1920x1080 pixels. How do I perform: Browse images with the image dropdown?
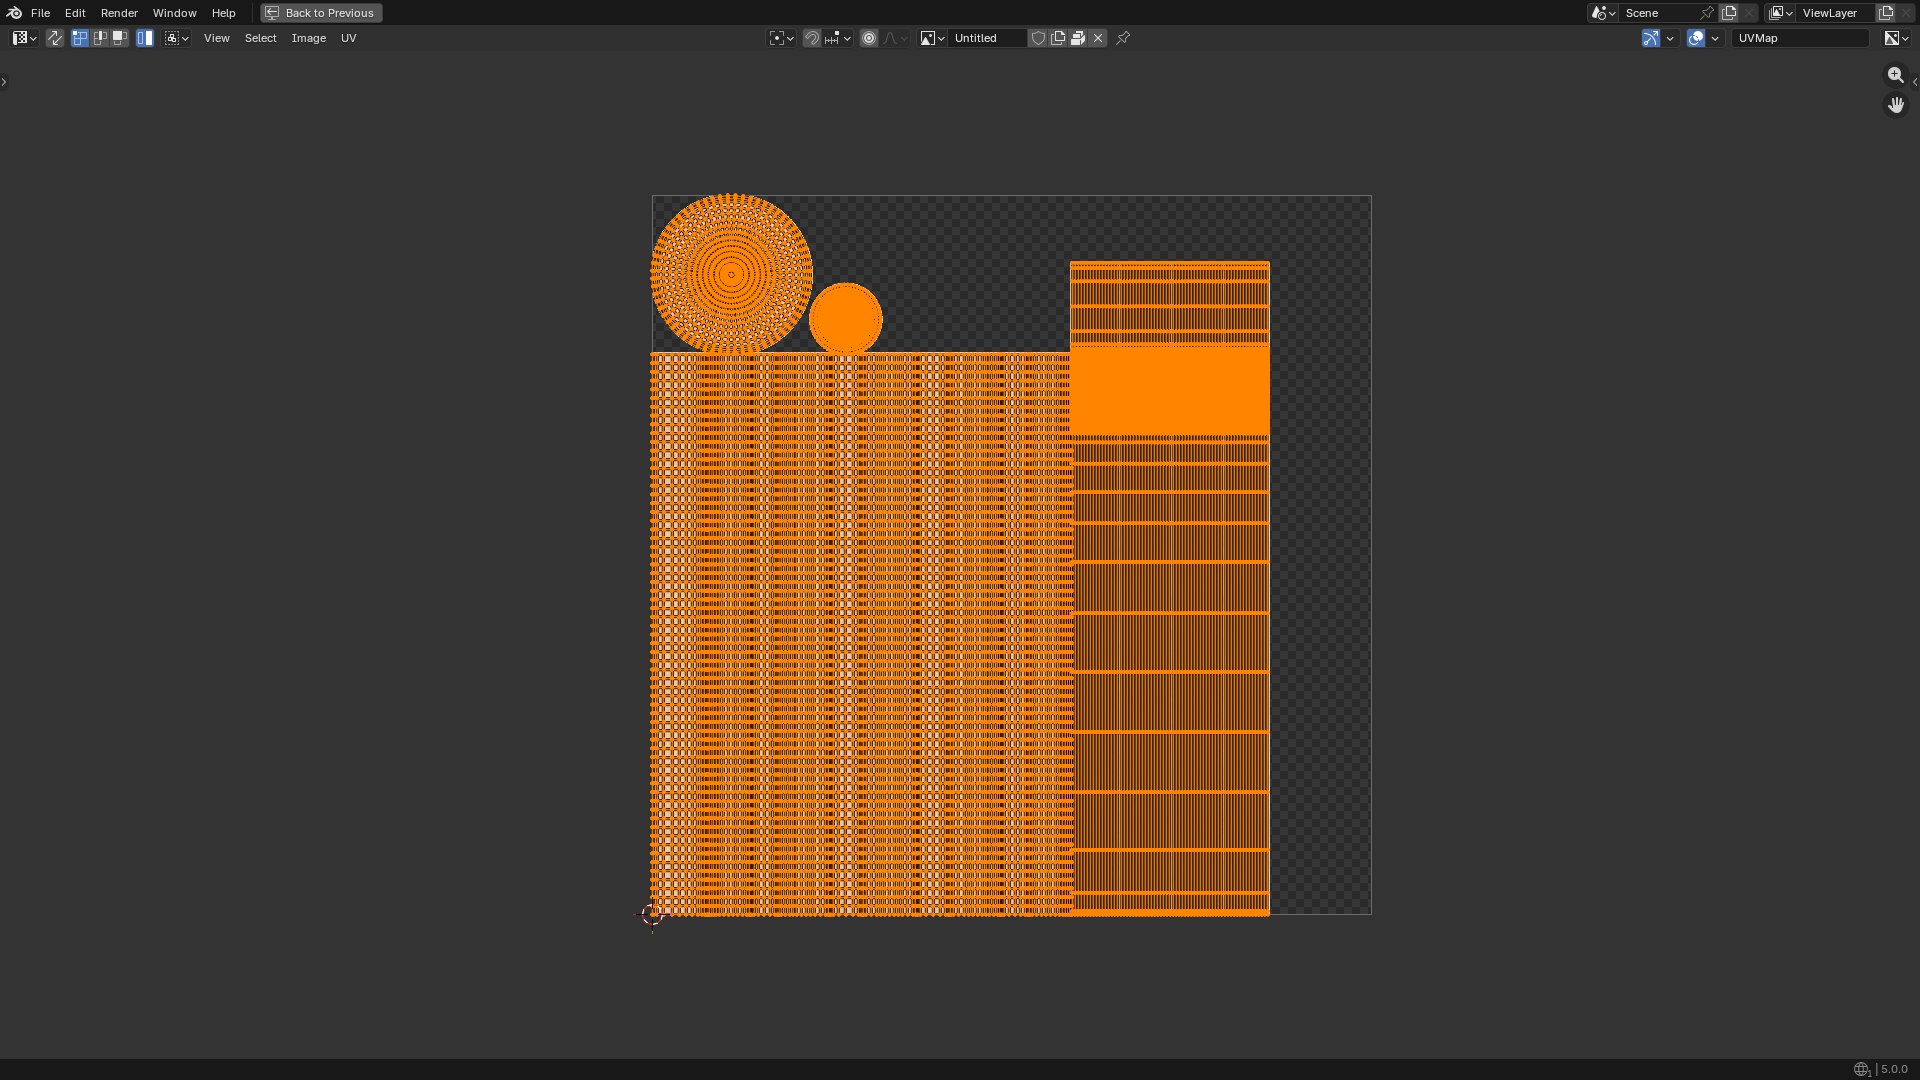coord(932,38)
